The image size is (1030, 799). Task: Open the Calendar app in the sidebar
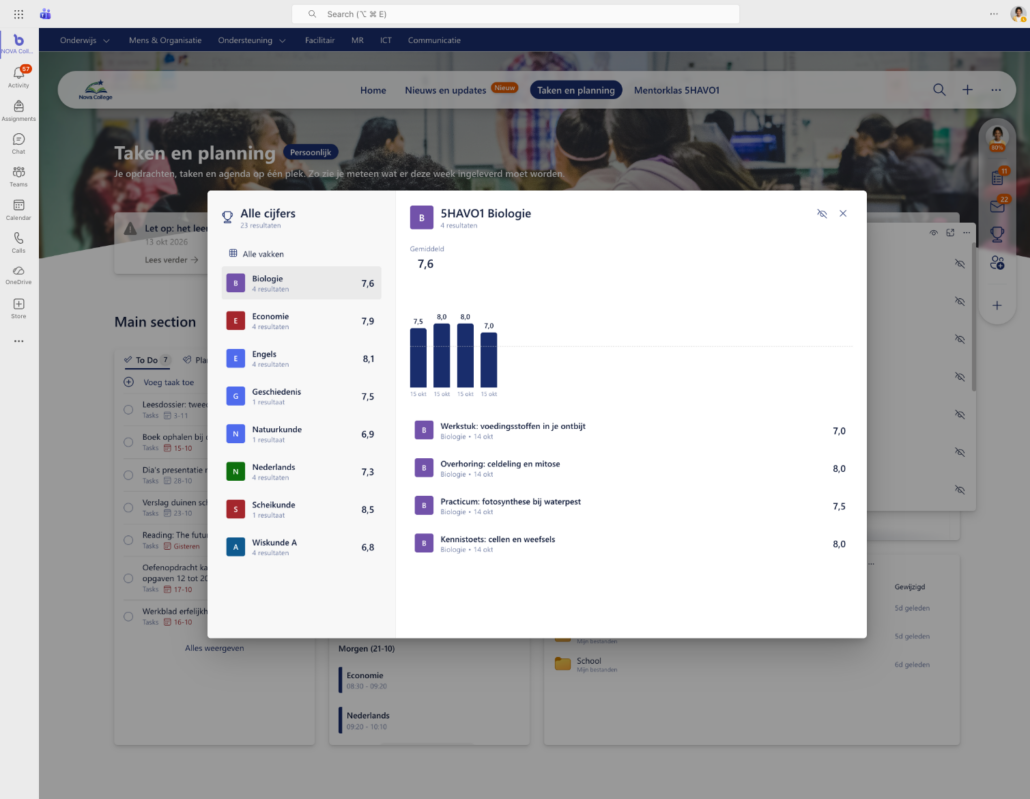[x=18, y=209]
